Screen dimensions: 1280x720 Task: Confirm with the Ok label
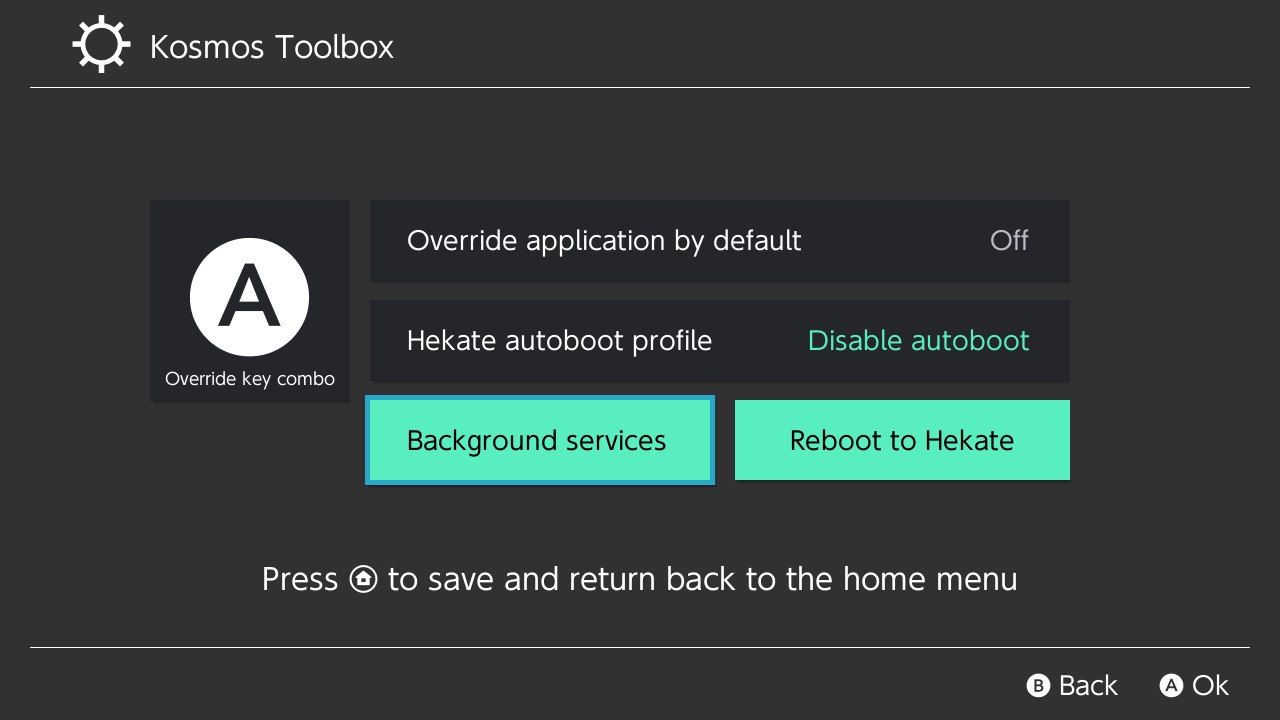coord(1210,686)
